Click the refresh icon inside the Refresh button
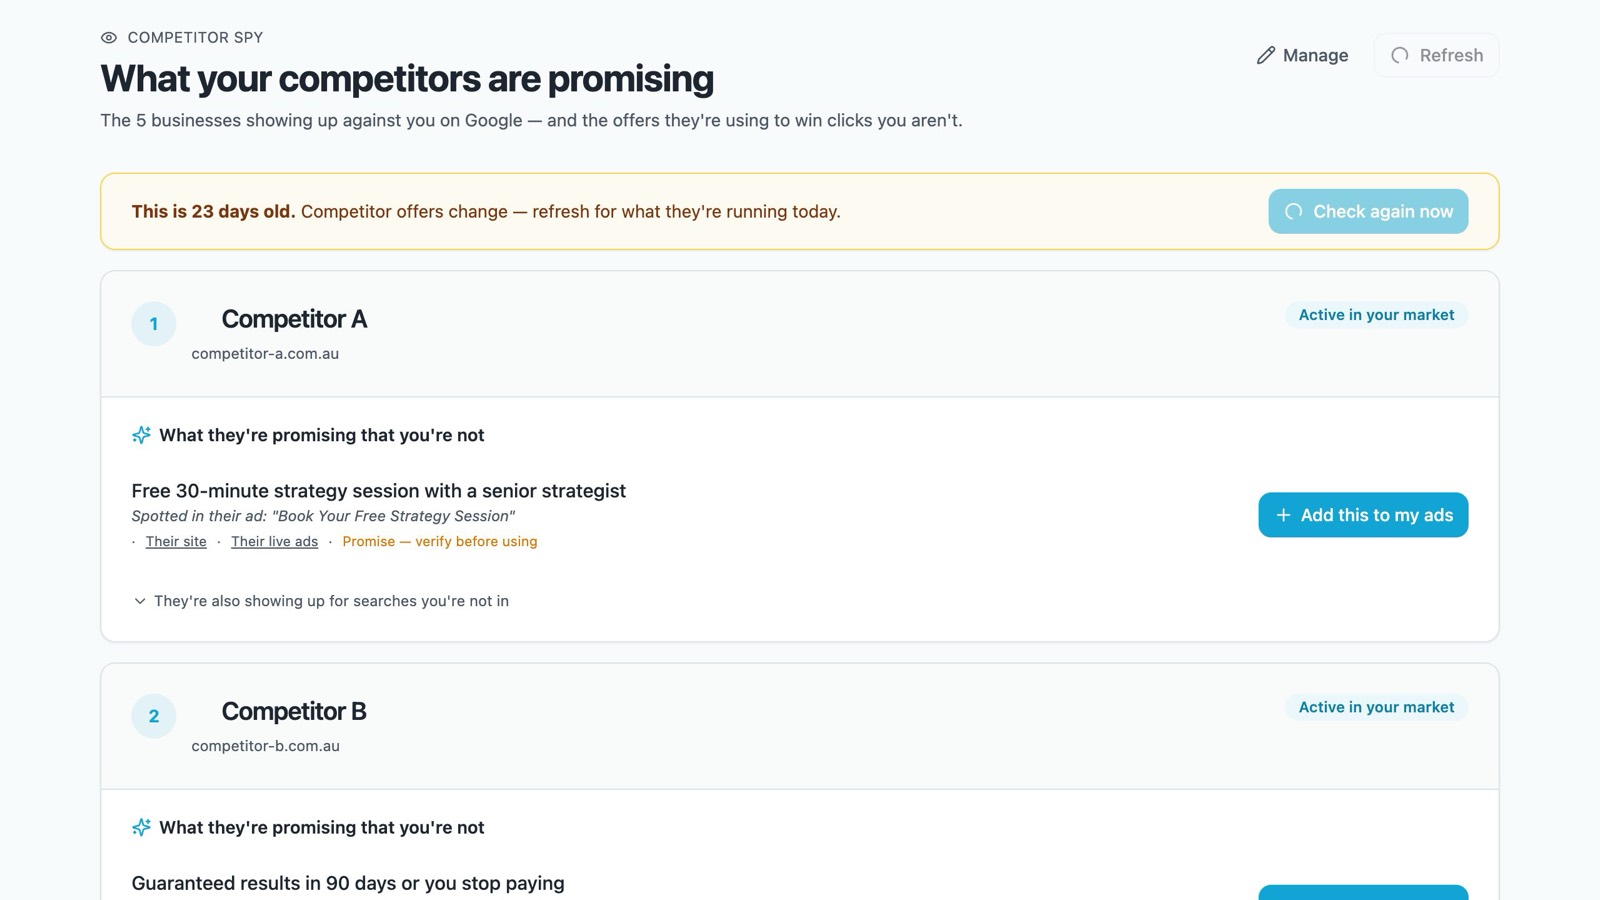This screenshot has height=900, width=1600. click(x=1400, y=55)
